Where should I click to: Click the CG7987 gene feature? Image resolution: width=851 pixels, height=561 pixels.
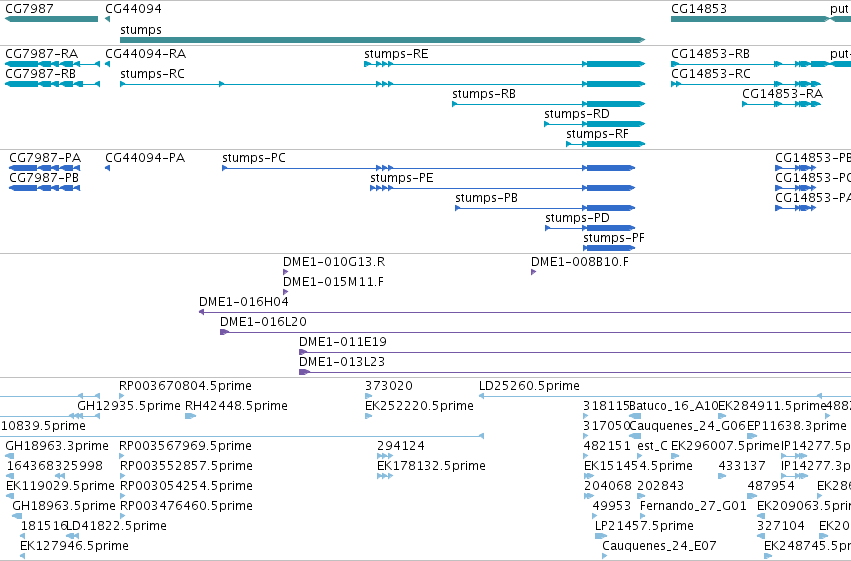[x=52, y=19]
